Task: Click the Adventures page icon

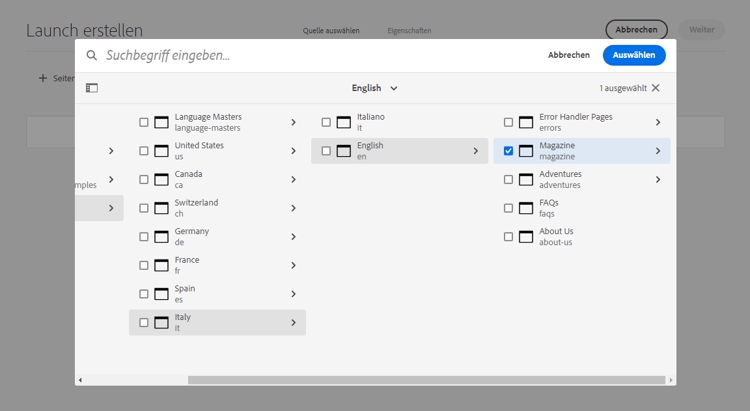Action: (526, 180)
